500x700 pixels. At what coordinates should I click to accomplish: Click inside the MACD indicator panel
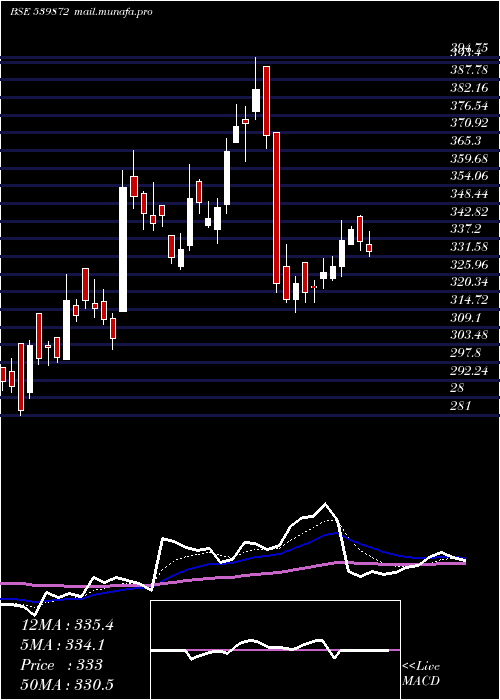tap(275, 650)
